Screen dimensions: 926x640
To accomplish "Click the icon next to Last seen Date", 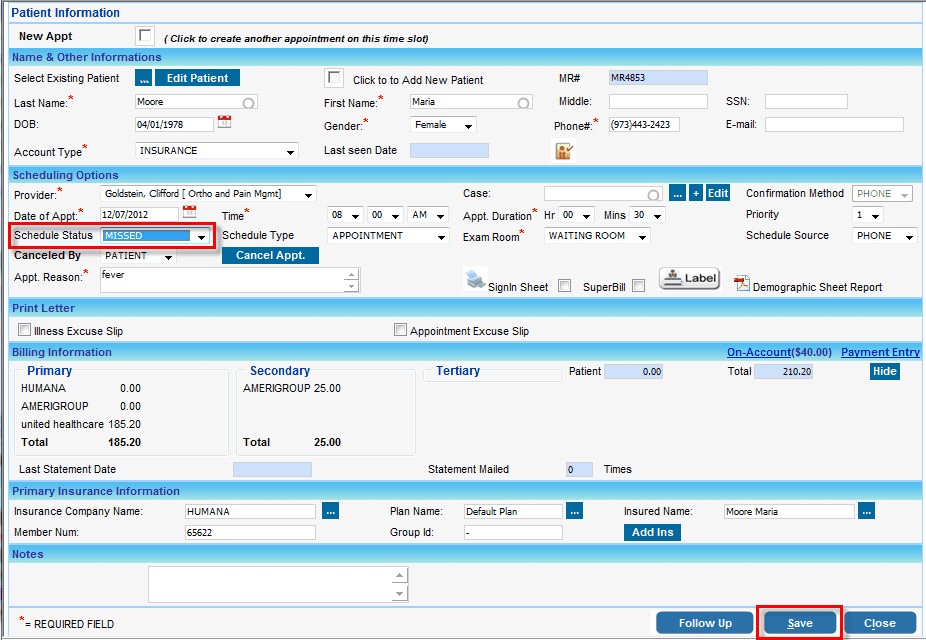I will tap(564, 151).
